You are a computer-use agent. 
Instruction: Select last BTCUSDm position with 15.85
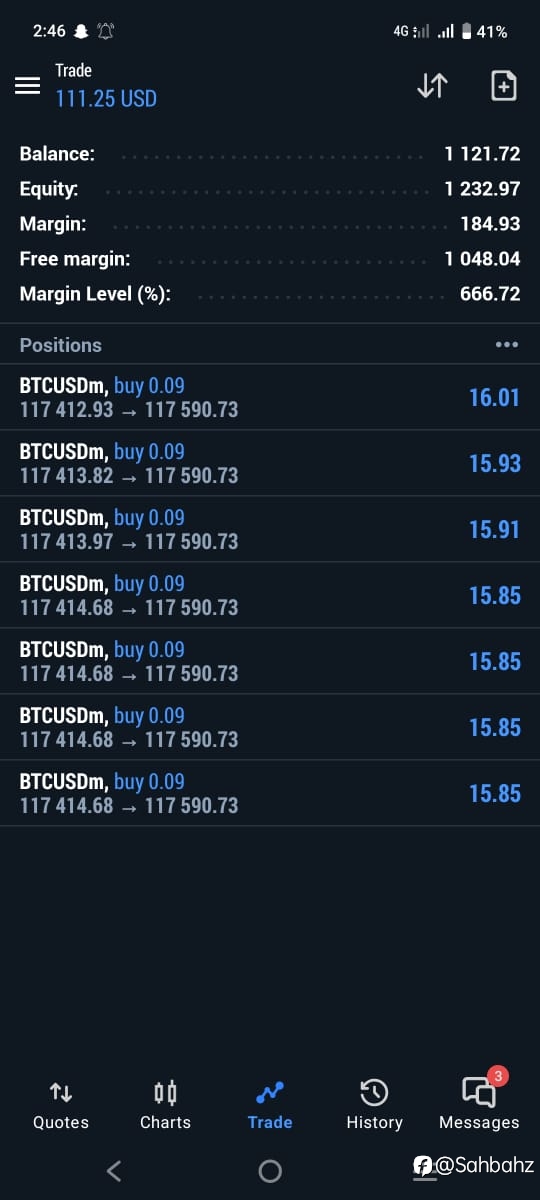coord(270,793)
